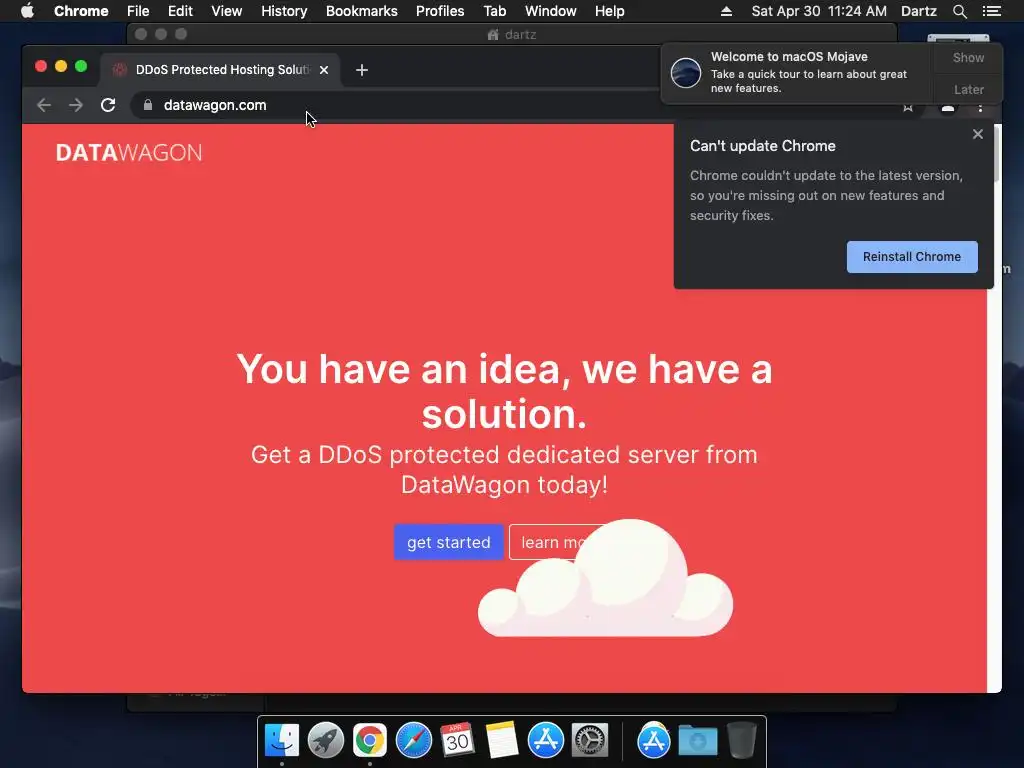
Task: Open the View menu
Action: pyautogui.click(x=227, y=11)
